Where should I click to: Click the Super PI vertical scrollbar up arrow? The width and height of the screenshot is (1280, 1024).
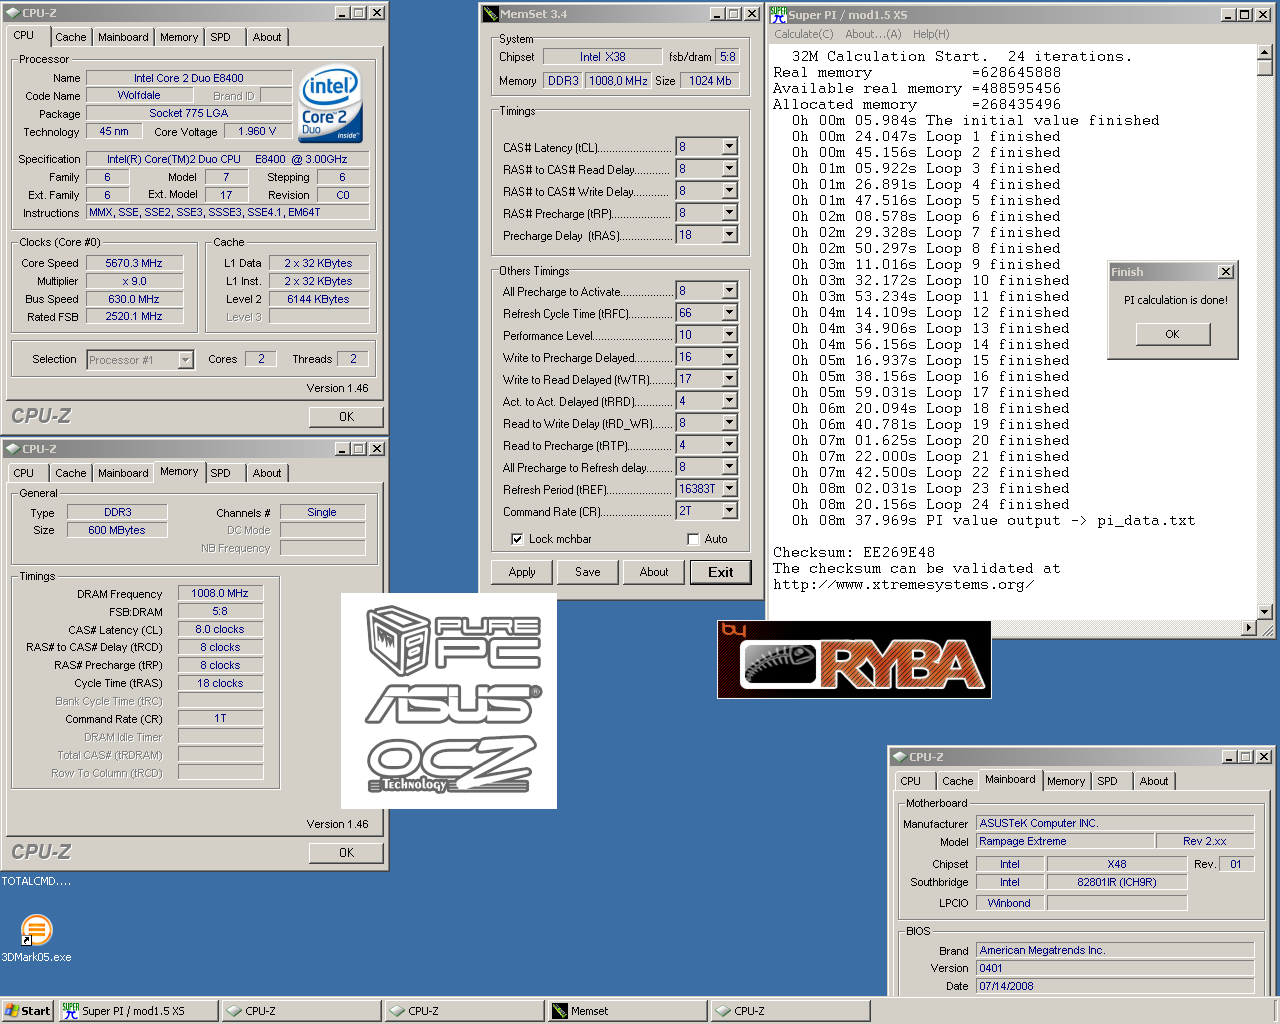[1265, 52]
